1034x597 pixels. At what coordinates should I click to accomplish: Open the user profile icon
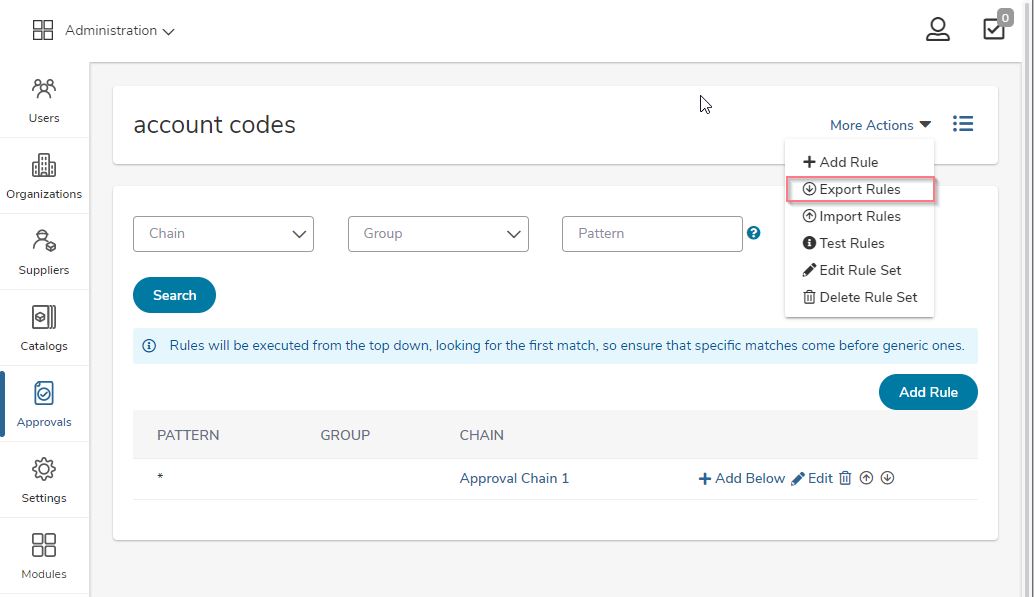pyautogui.click(x=937, y=30)
